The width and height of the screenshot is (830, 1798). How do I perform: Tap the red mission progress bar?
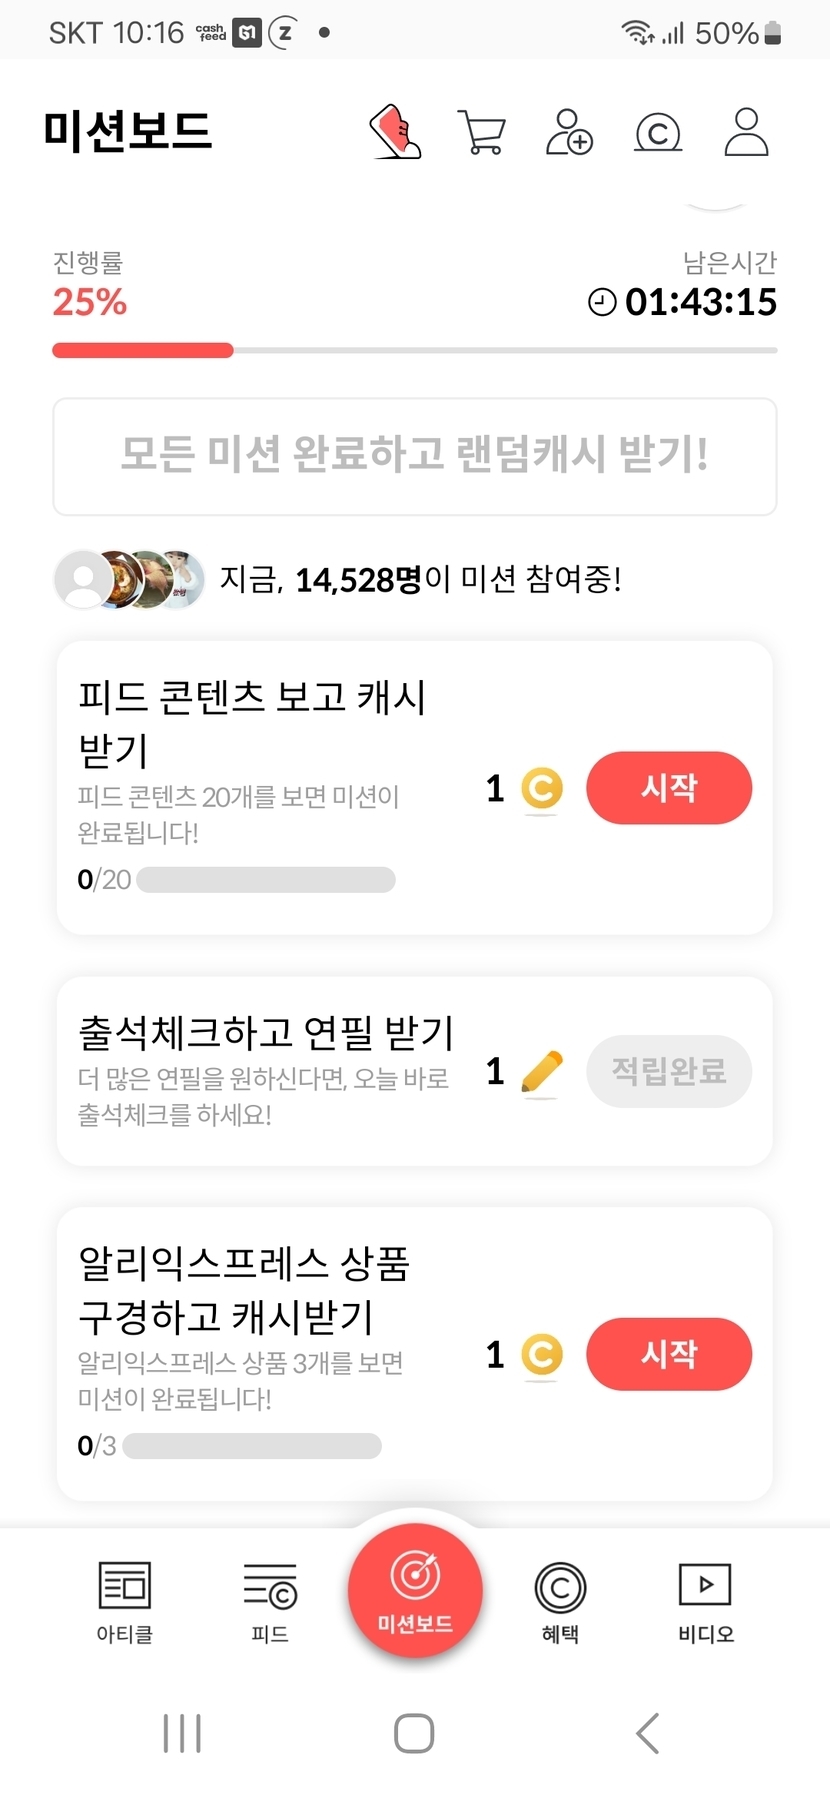tap(143, 350)
